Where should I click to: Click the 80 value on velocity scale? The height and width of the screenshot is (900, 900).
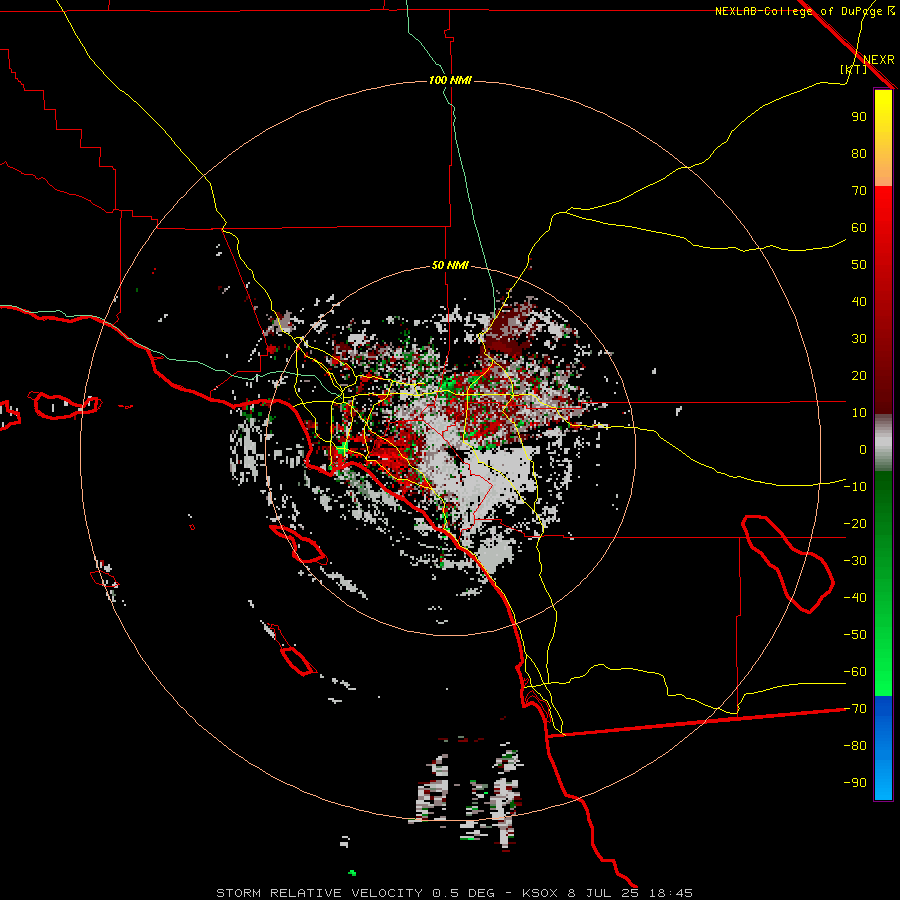(x=859, y=154)
